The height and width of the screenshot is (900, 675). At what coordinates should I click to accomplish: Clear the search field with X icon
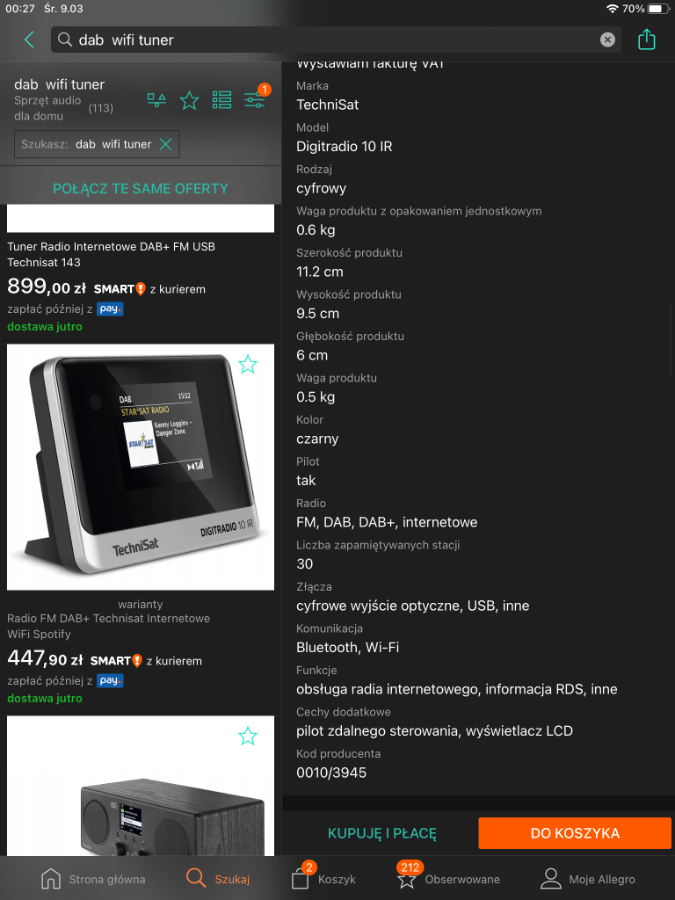607,40
